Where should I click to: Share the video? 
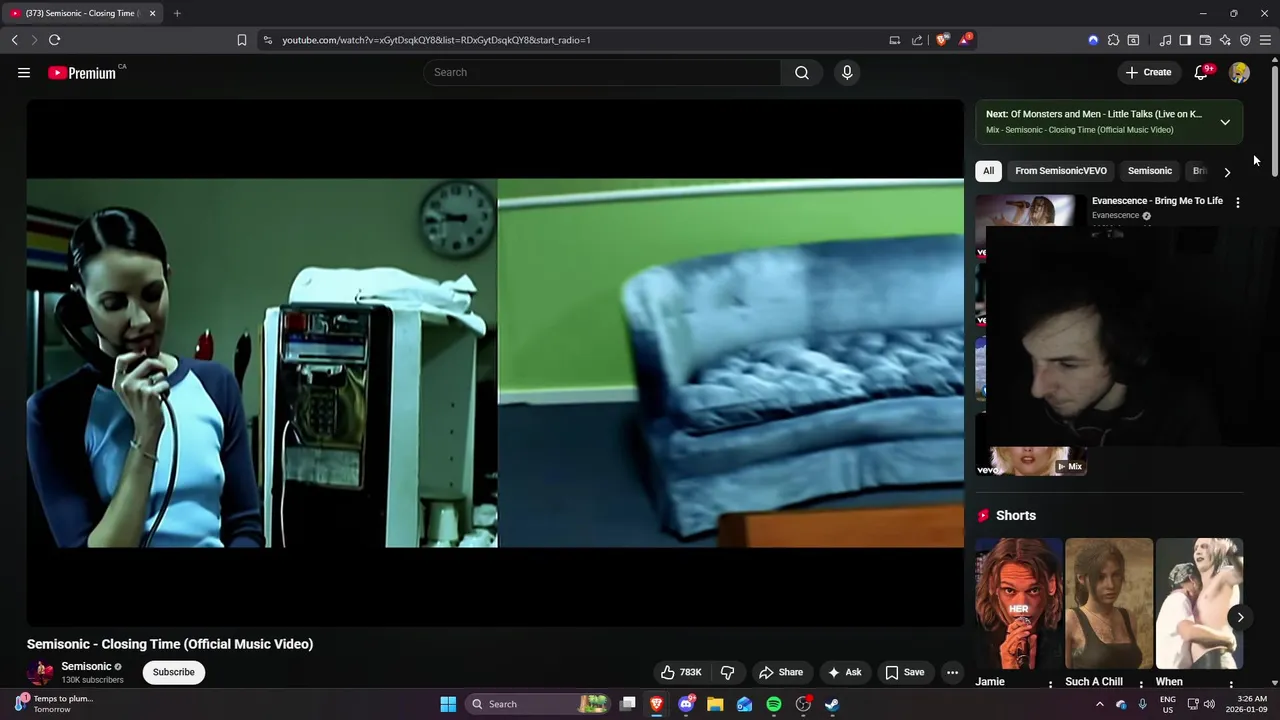[780, 672]
